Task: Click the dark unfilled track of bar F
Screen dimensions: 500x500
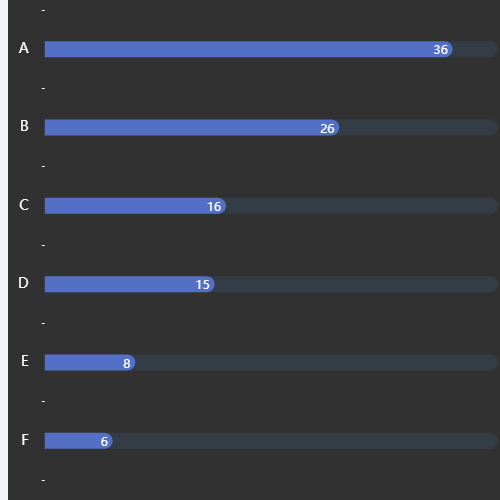Action: tap(305, 441)
